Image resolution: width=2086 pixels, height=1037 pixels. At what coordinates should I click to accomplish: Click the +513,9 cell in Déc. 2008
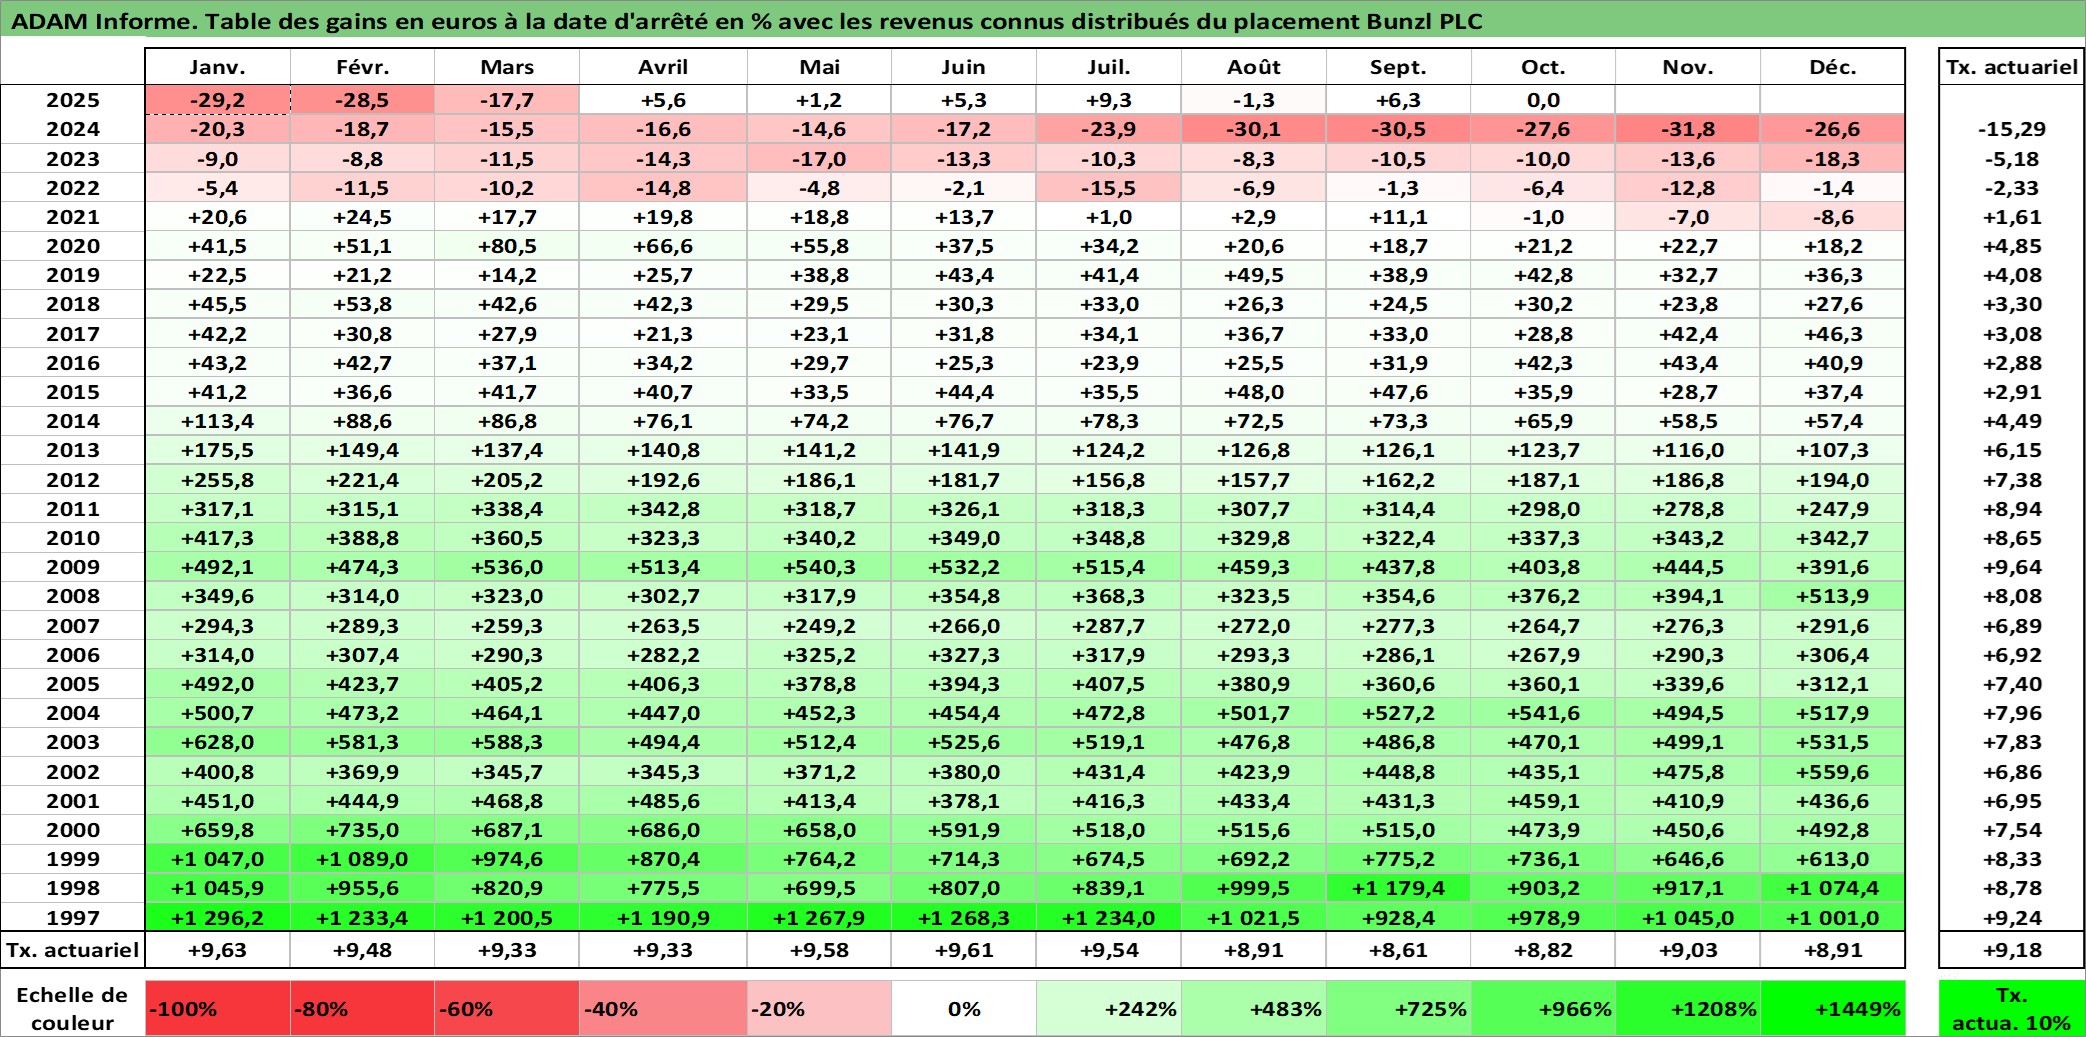tap(1833, 596)
